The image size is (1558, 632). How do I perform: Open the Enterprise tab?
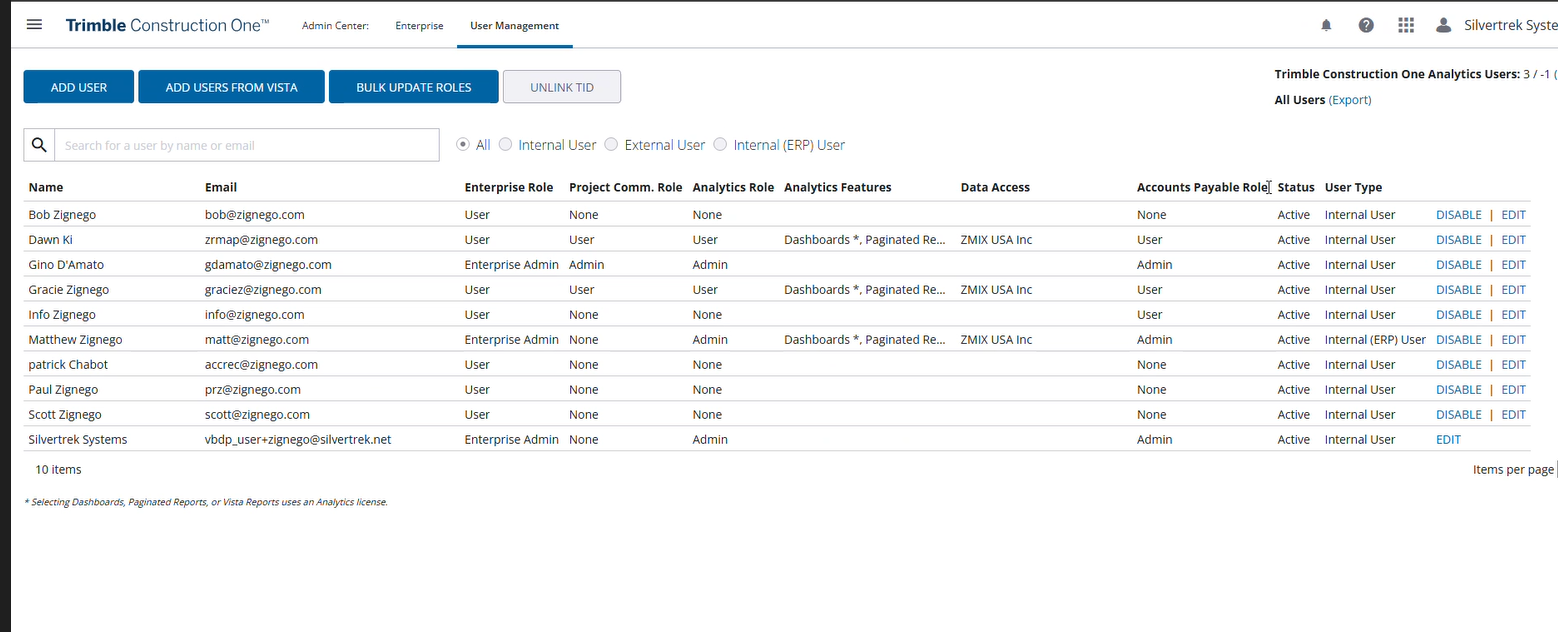click(419, 26)
